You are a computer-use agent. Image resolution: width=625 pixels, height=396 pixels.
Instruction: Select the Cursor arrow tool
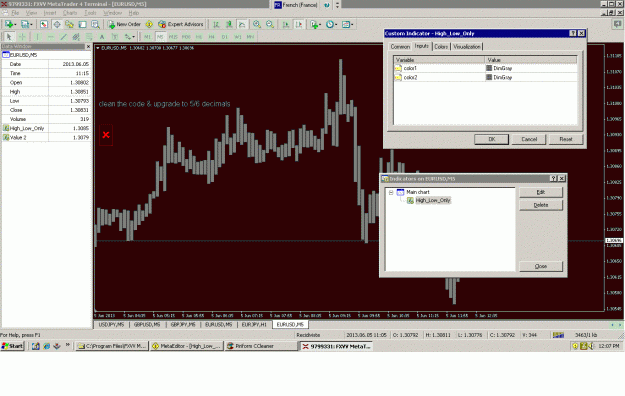click(9, 37)
